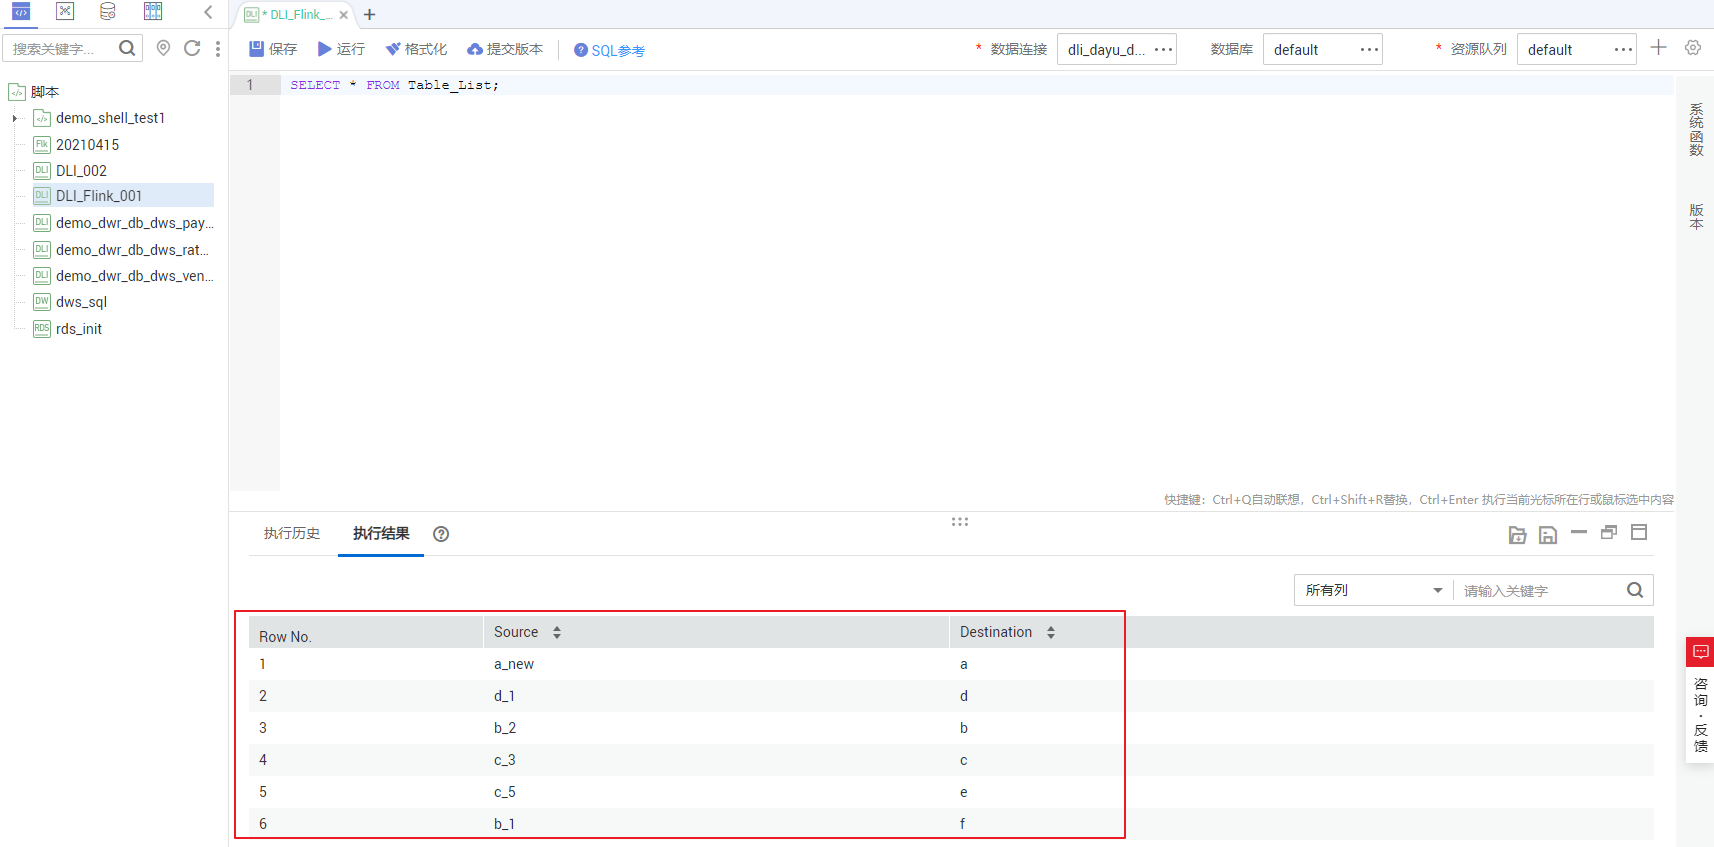This screenshot has width=1714, height=847.
Task: Collapse the left sidebar panel
Action: coord(208,12)
